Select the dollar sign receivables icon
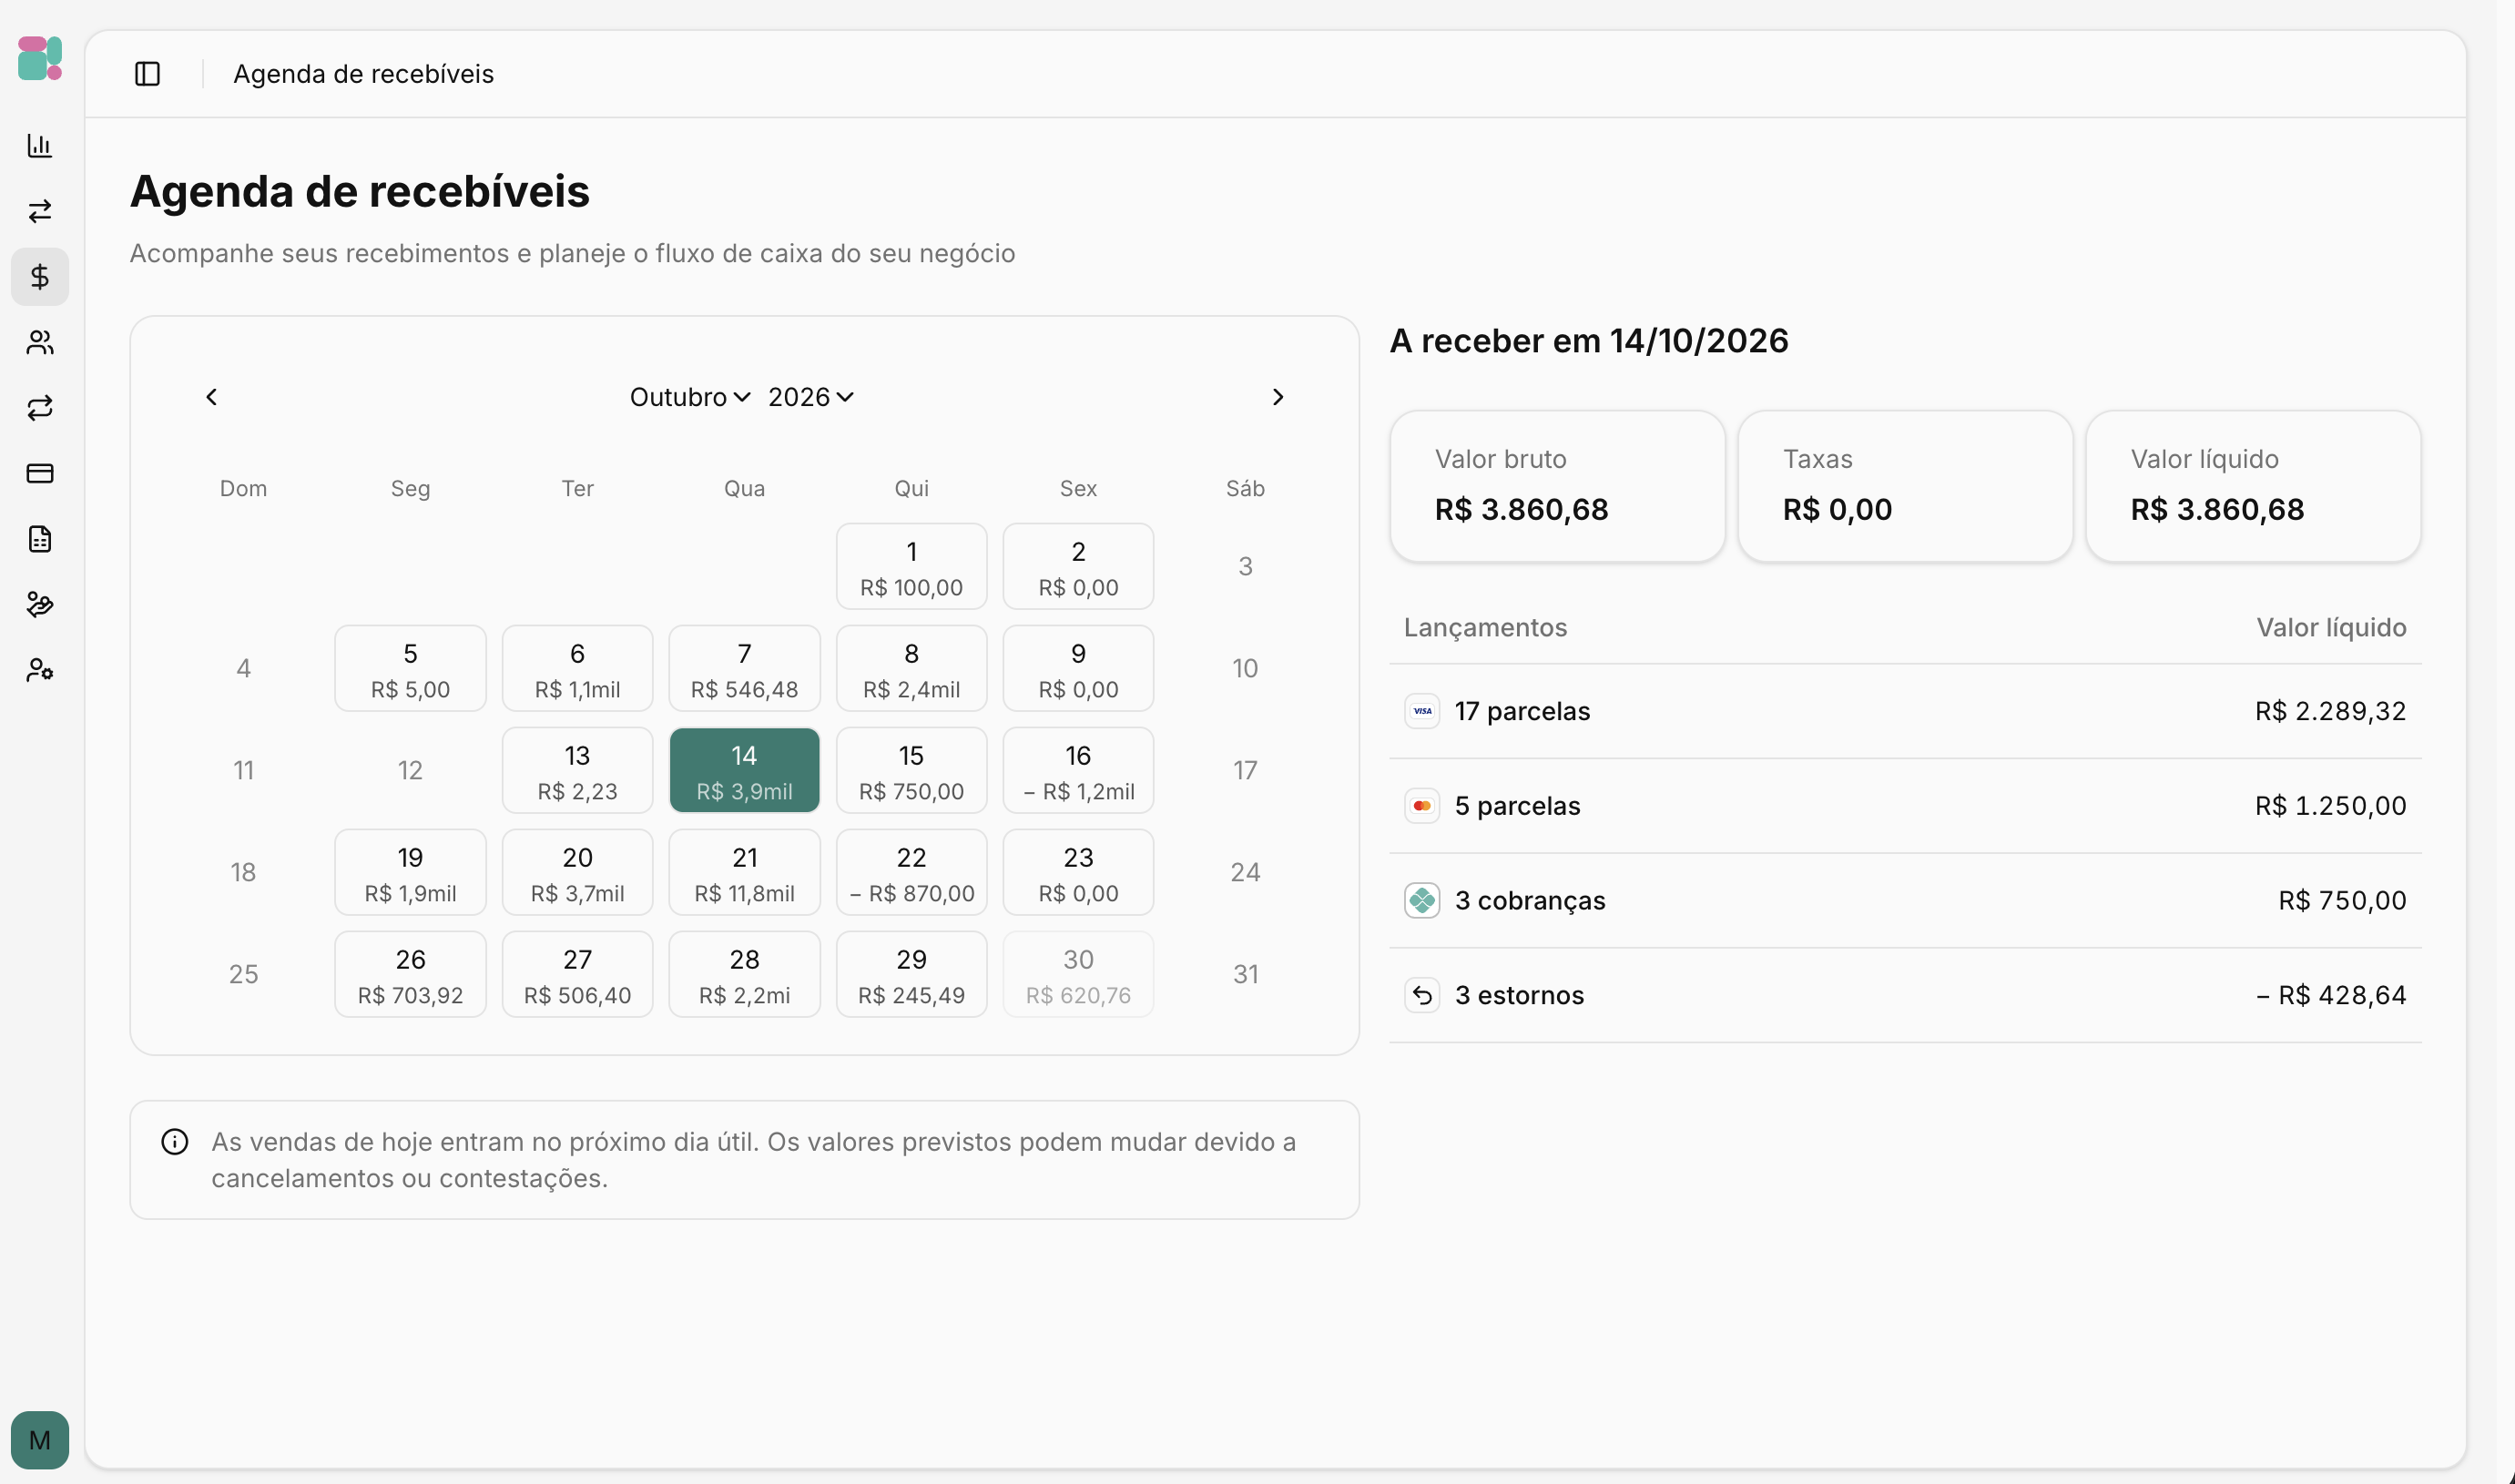The height and width of the screenshot is (1484, 2515). coord(40,277)
